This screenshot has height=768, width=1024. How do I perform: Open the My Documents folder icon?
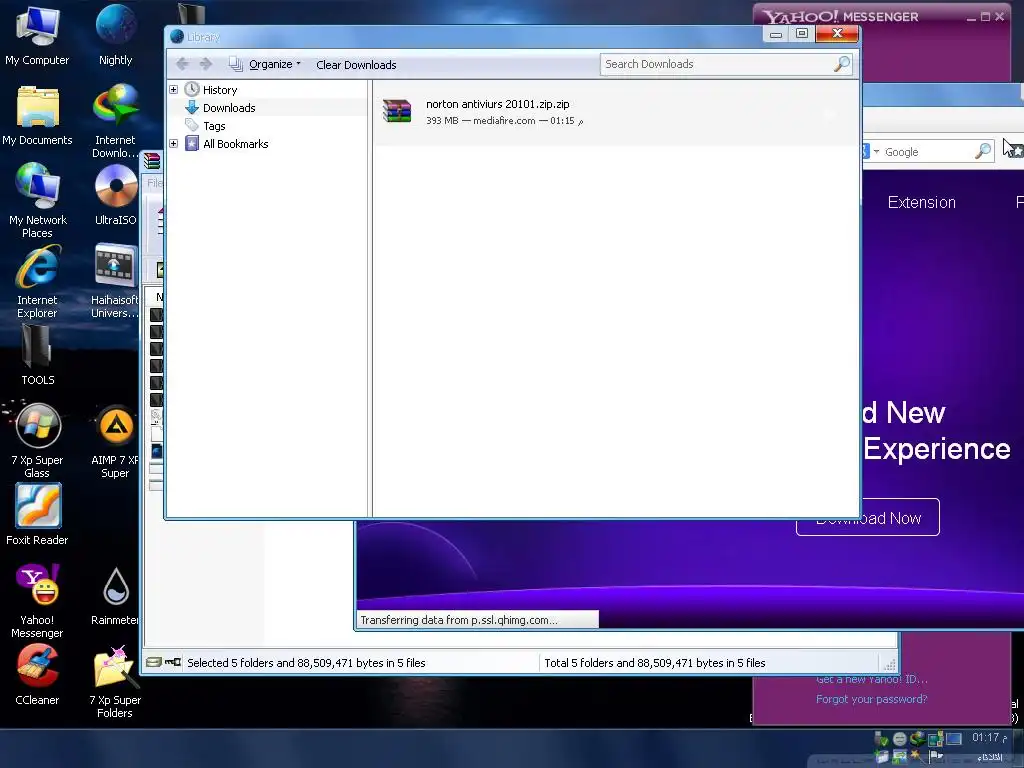(37, 116)
